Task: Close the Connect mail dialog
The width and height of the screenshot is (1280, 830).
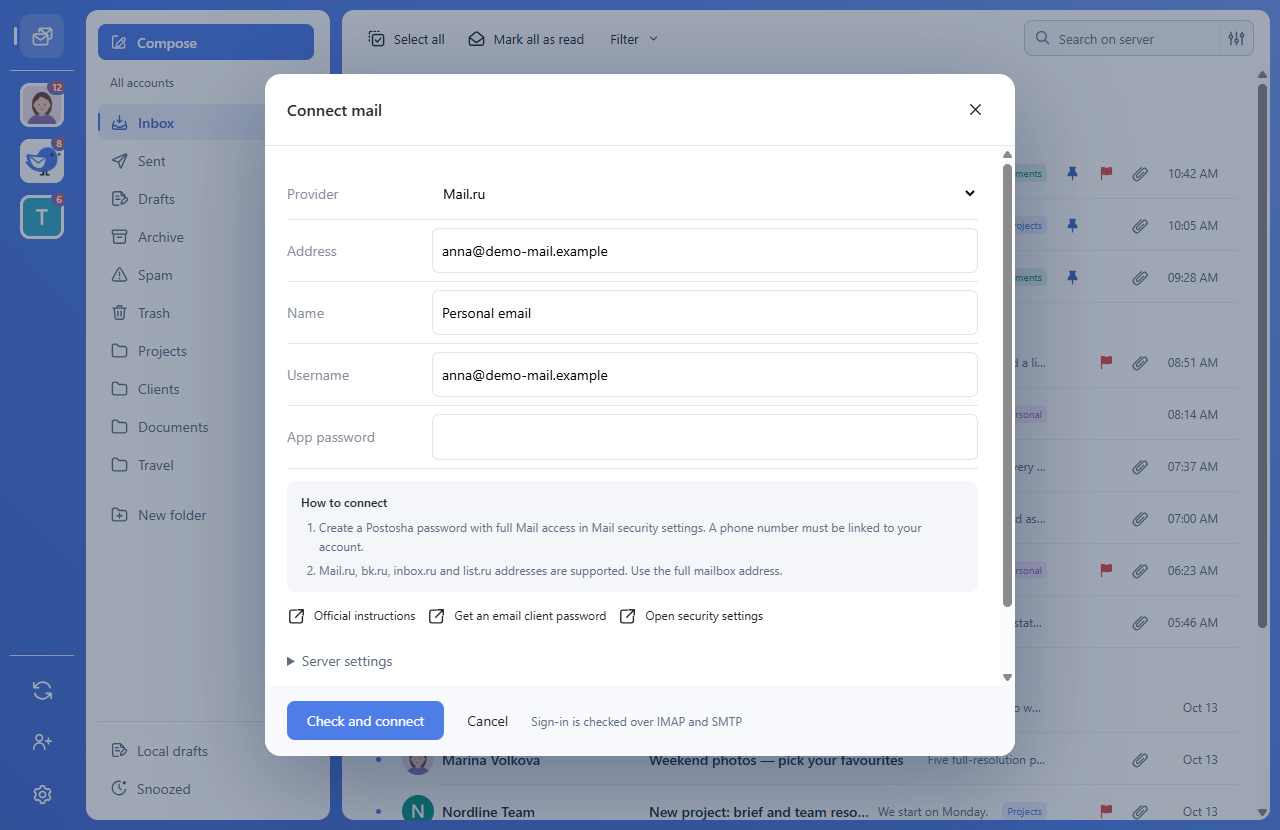Action: (975, 110)
